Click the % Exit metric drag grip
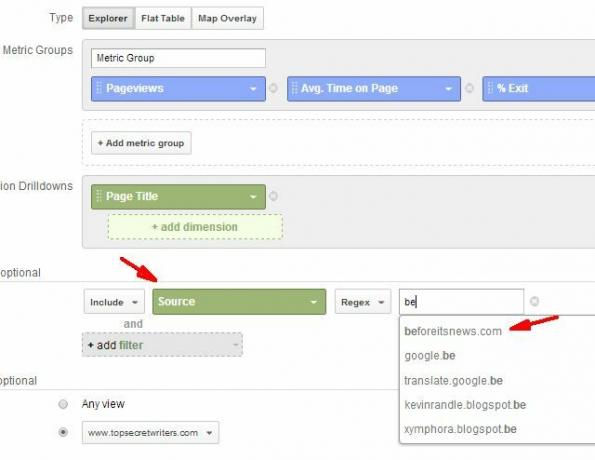 pyautogui.click(x=490, y=88)
